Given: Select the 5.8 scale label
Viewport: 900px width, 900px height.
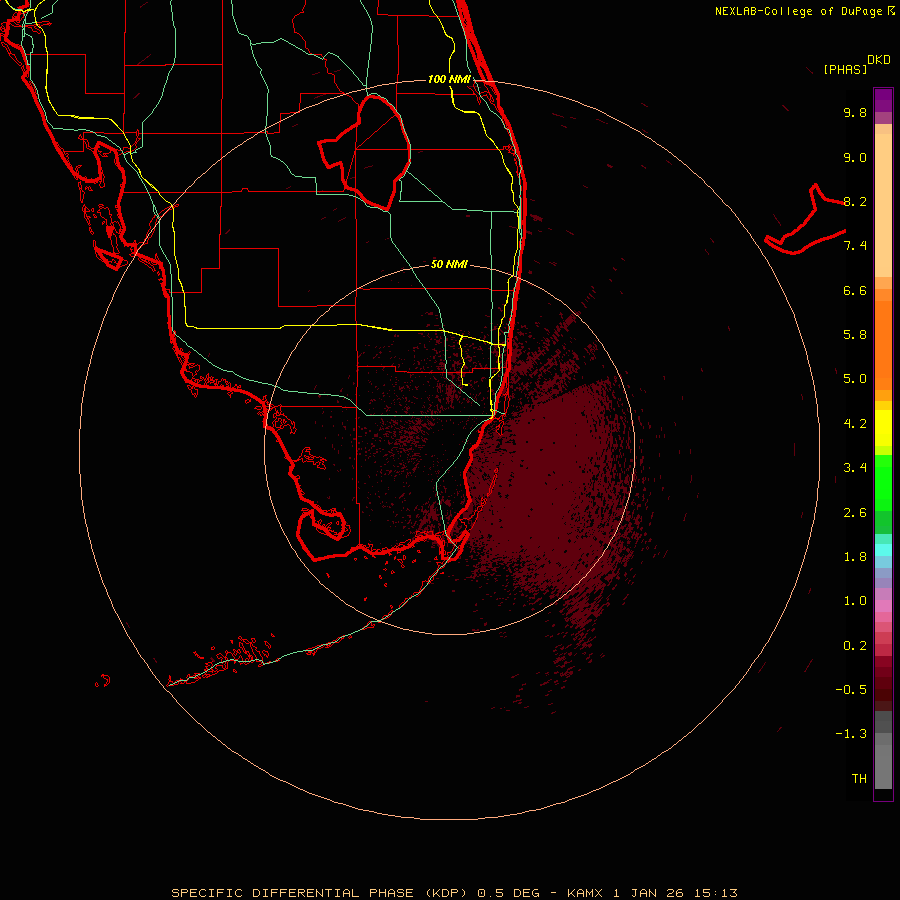Looking at the screenshot, I should 855,335.
